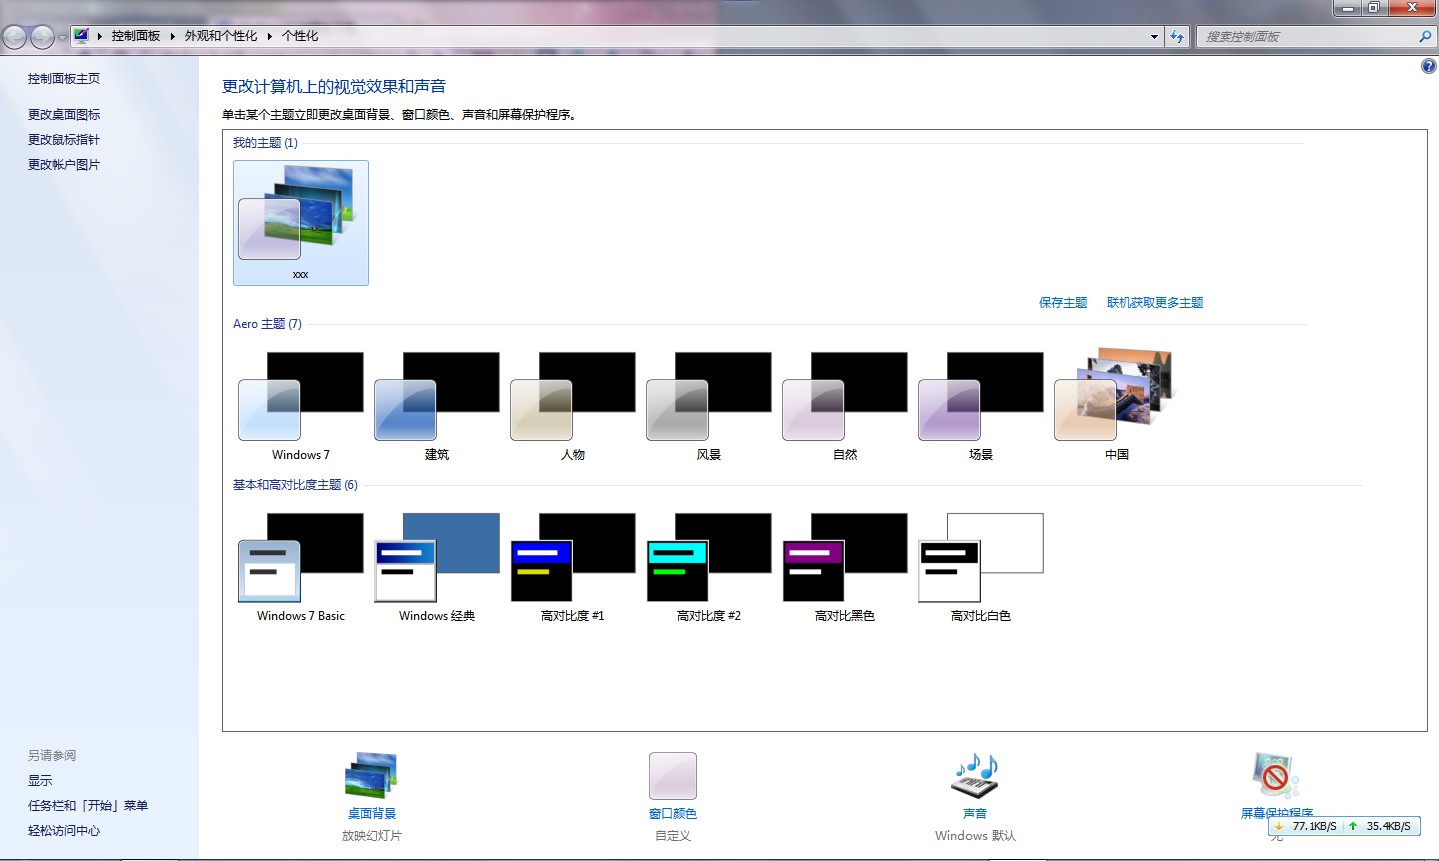Viewport: 1439px width, 861px height.
Task: Apply the 自然 Aero theme
Action: 845,406
